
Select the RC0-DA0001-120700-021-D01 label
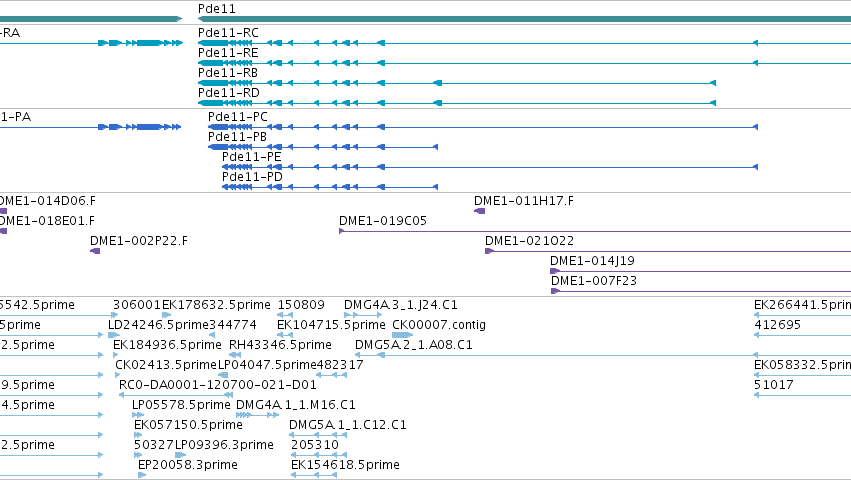pyautogui.click(x=218, y=386)
